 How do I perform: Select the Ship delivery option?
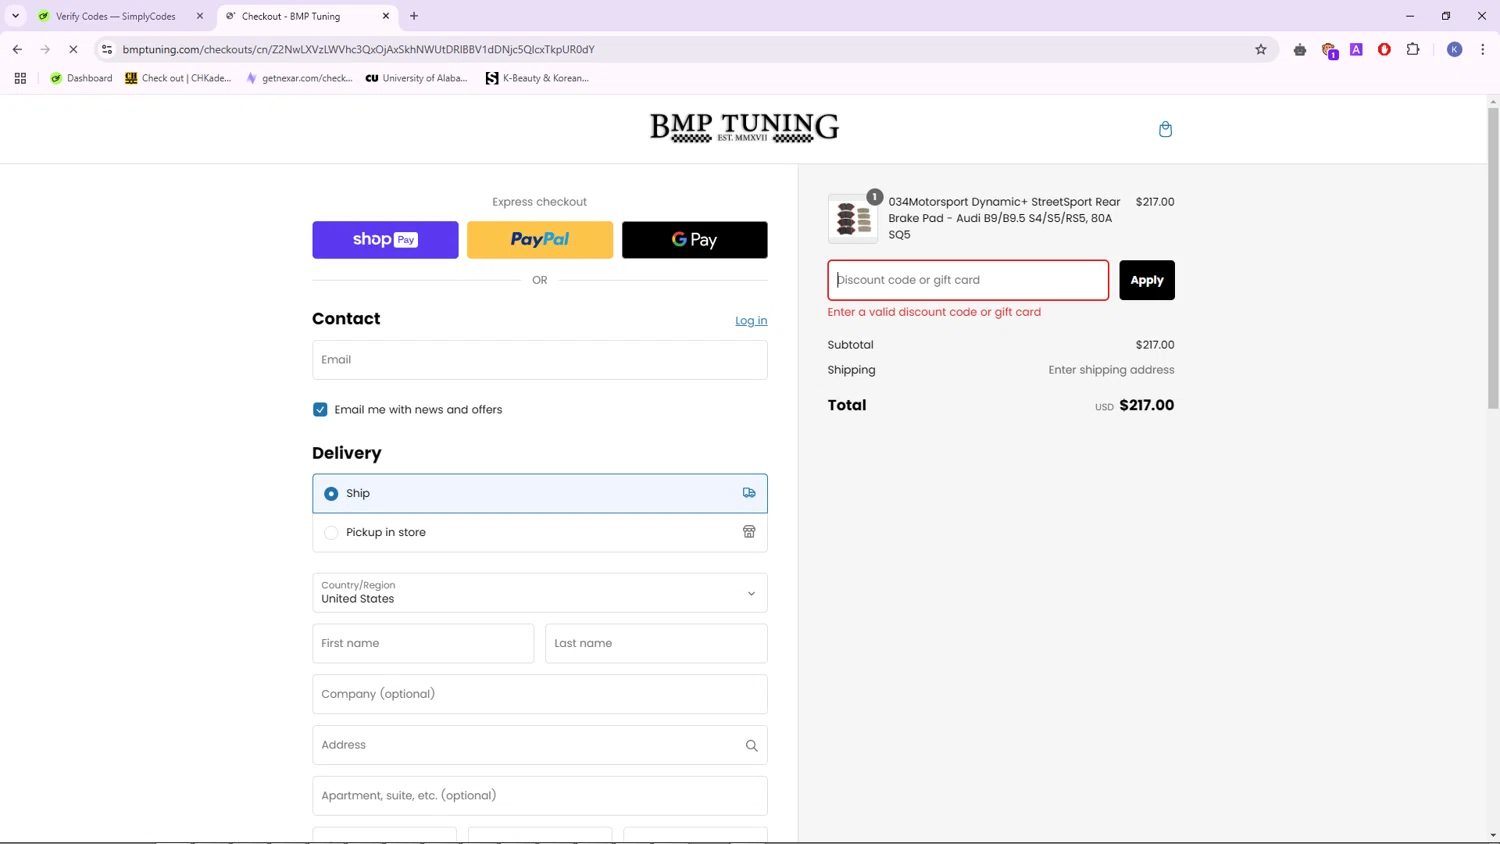(540, 493)
